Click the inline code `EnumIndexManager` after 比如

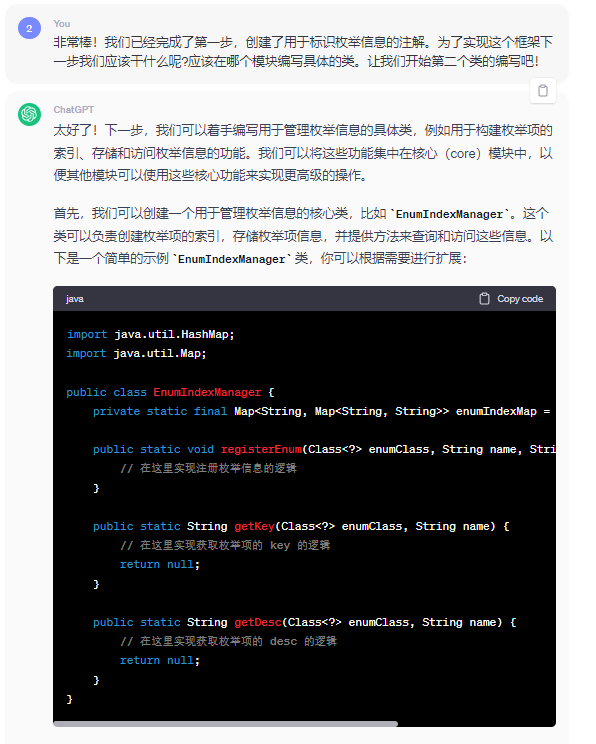[x=449, y=214]
